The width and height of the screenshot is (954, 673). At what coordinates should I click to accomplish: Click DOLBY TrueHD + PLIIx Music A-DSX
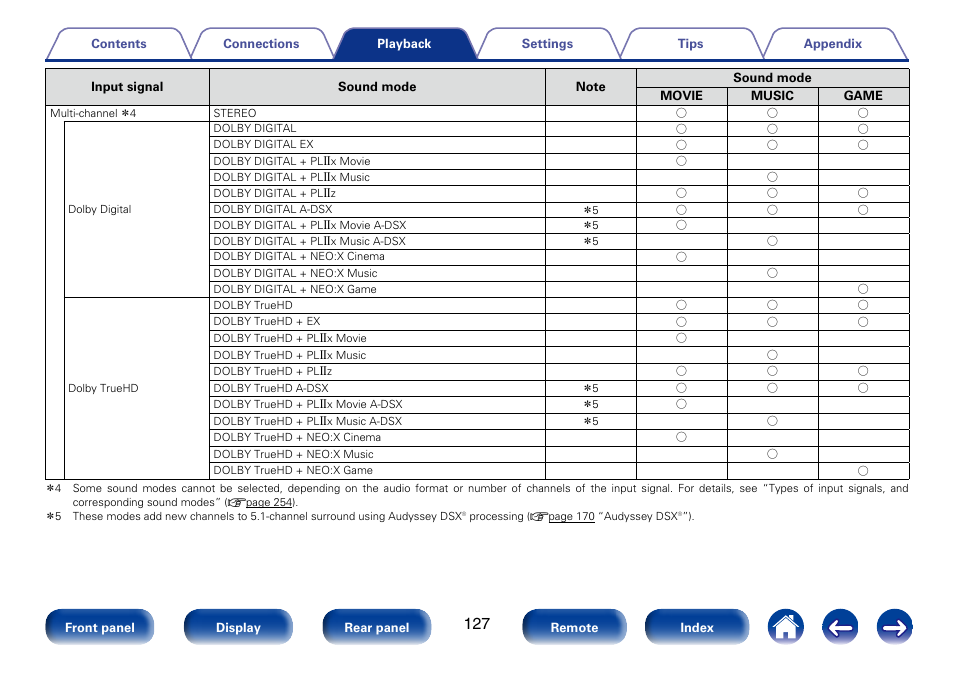pos(377,421)
